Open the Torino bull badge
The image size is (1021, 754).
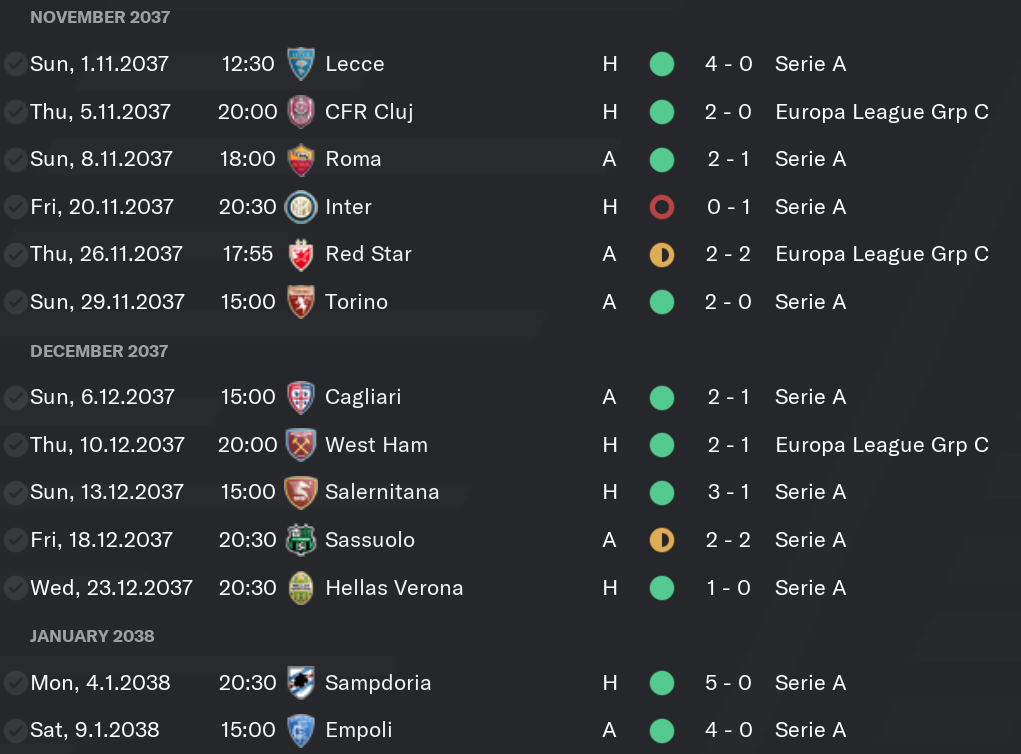[301, 302]
